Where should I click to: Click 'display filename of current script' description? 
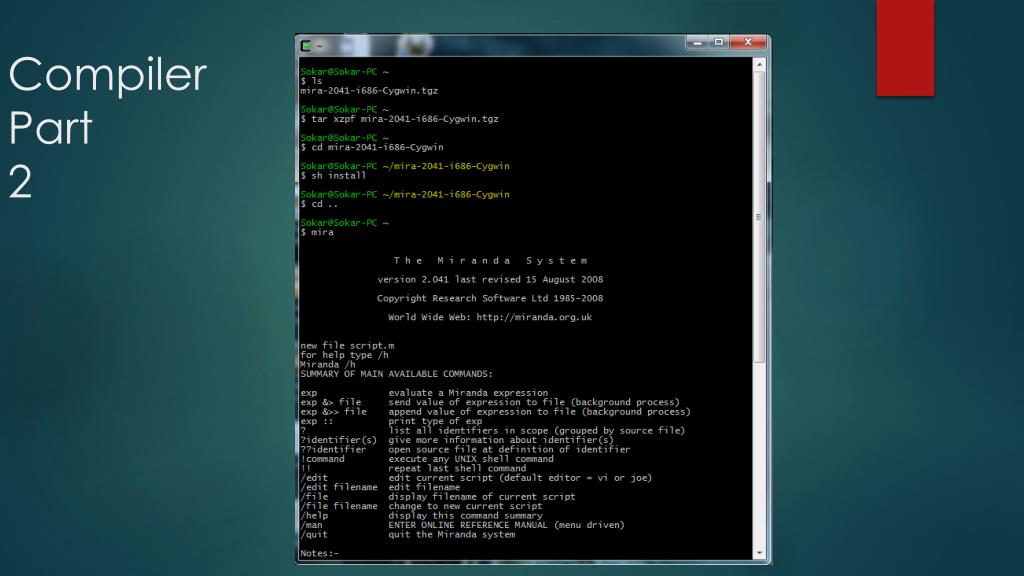482,496
